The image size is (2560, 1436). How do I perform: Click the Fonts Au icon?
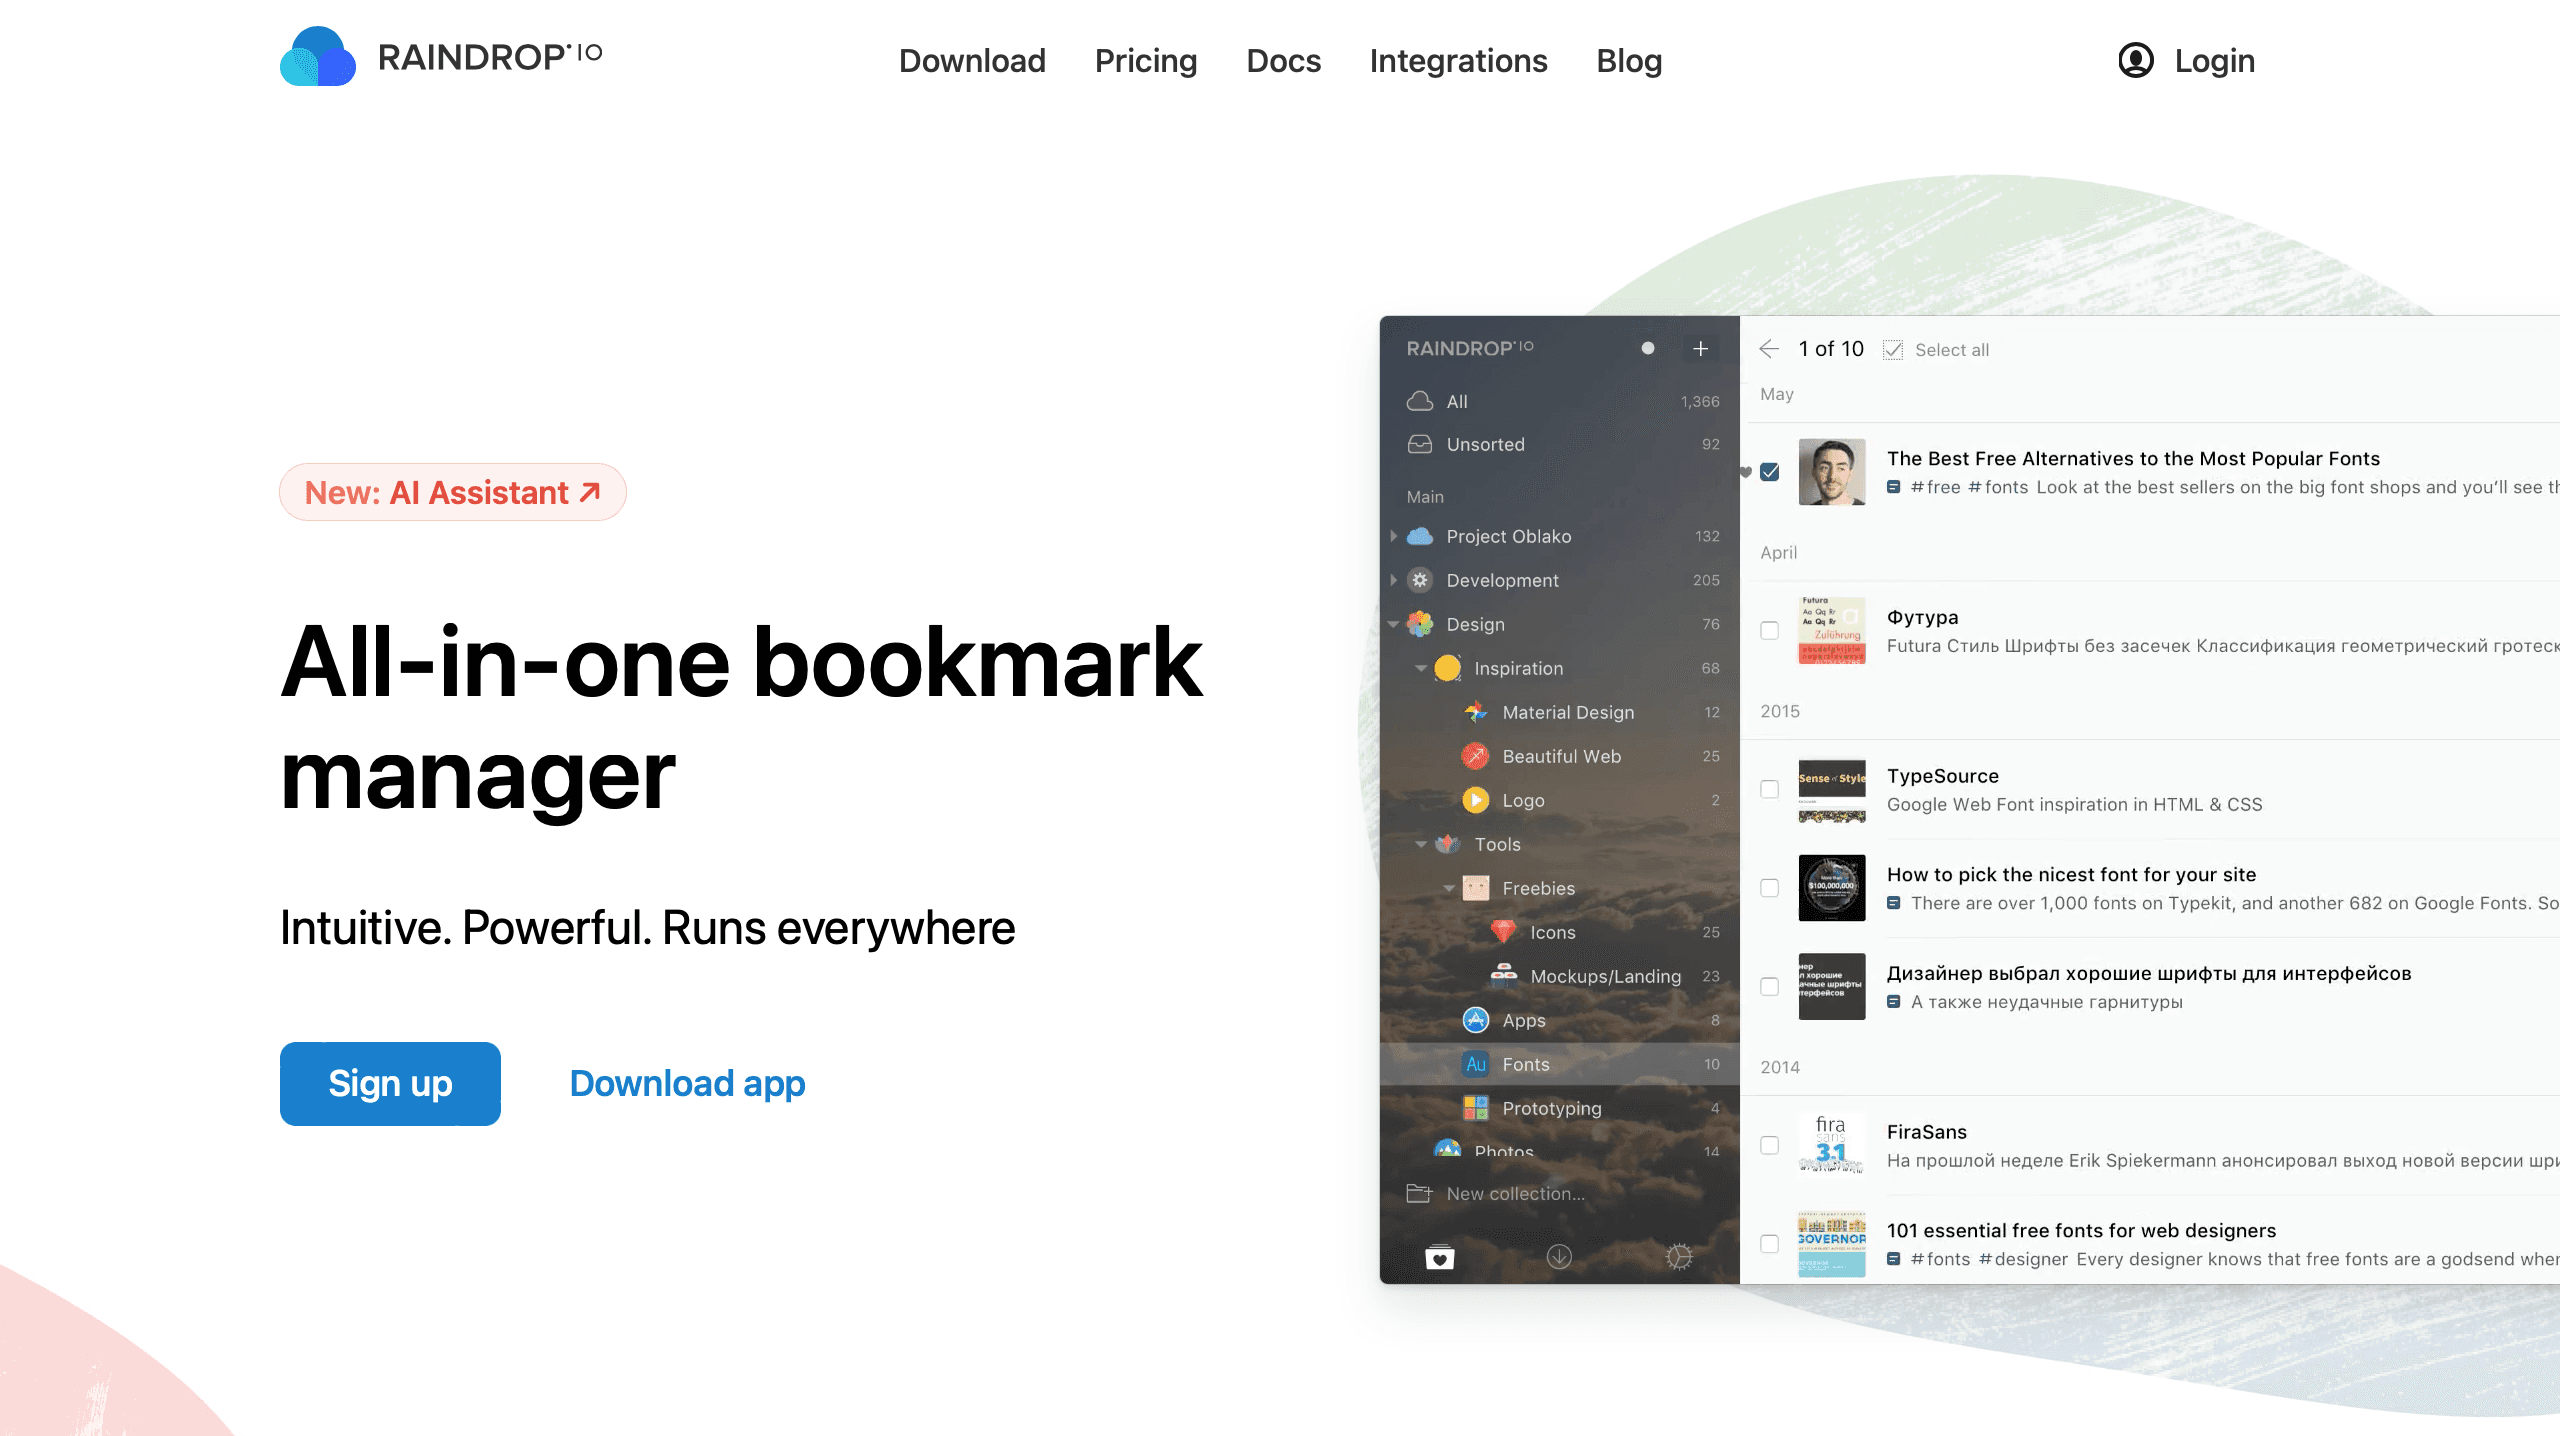(1476, 1064)
